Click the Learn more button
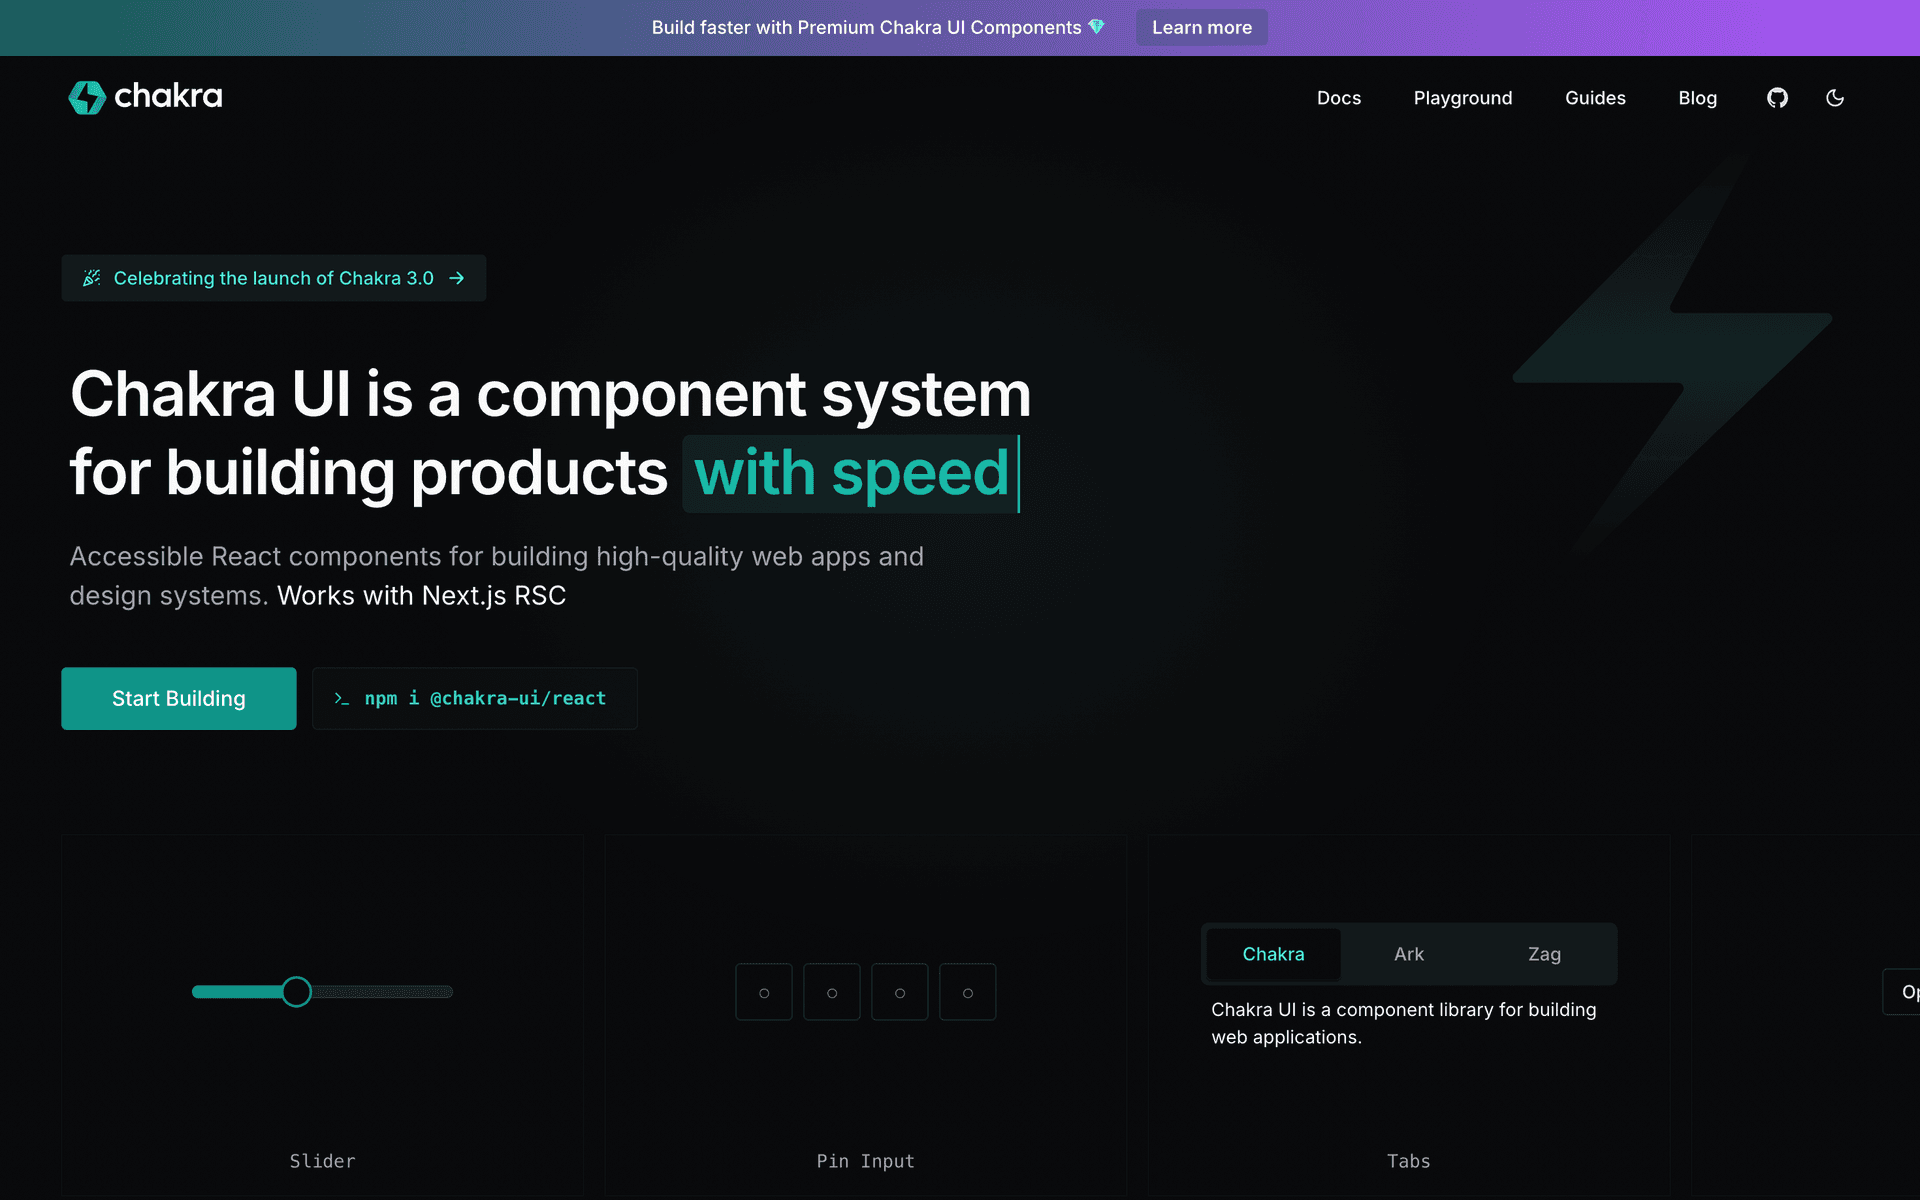The height and width of the screenshot is (1200, 1920). click(x=1202, y=27)
